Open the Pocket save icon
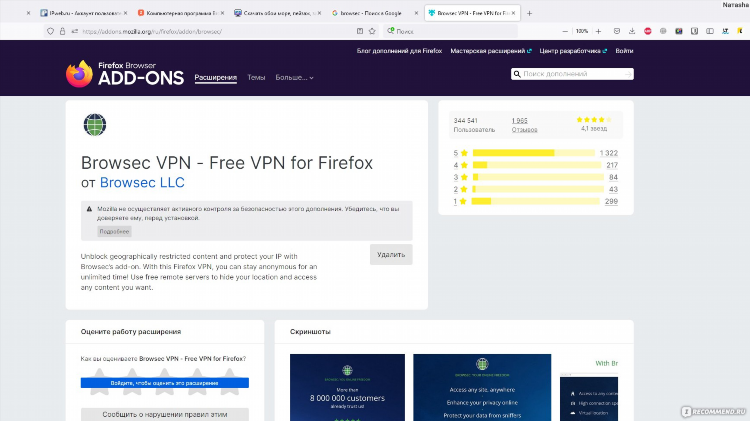 [x=617, y=31]
